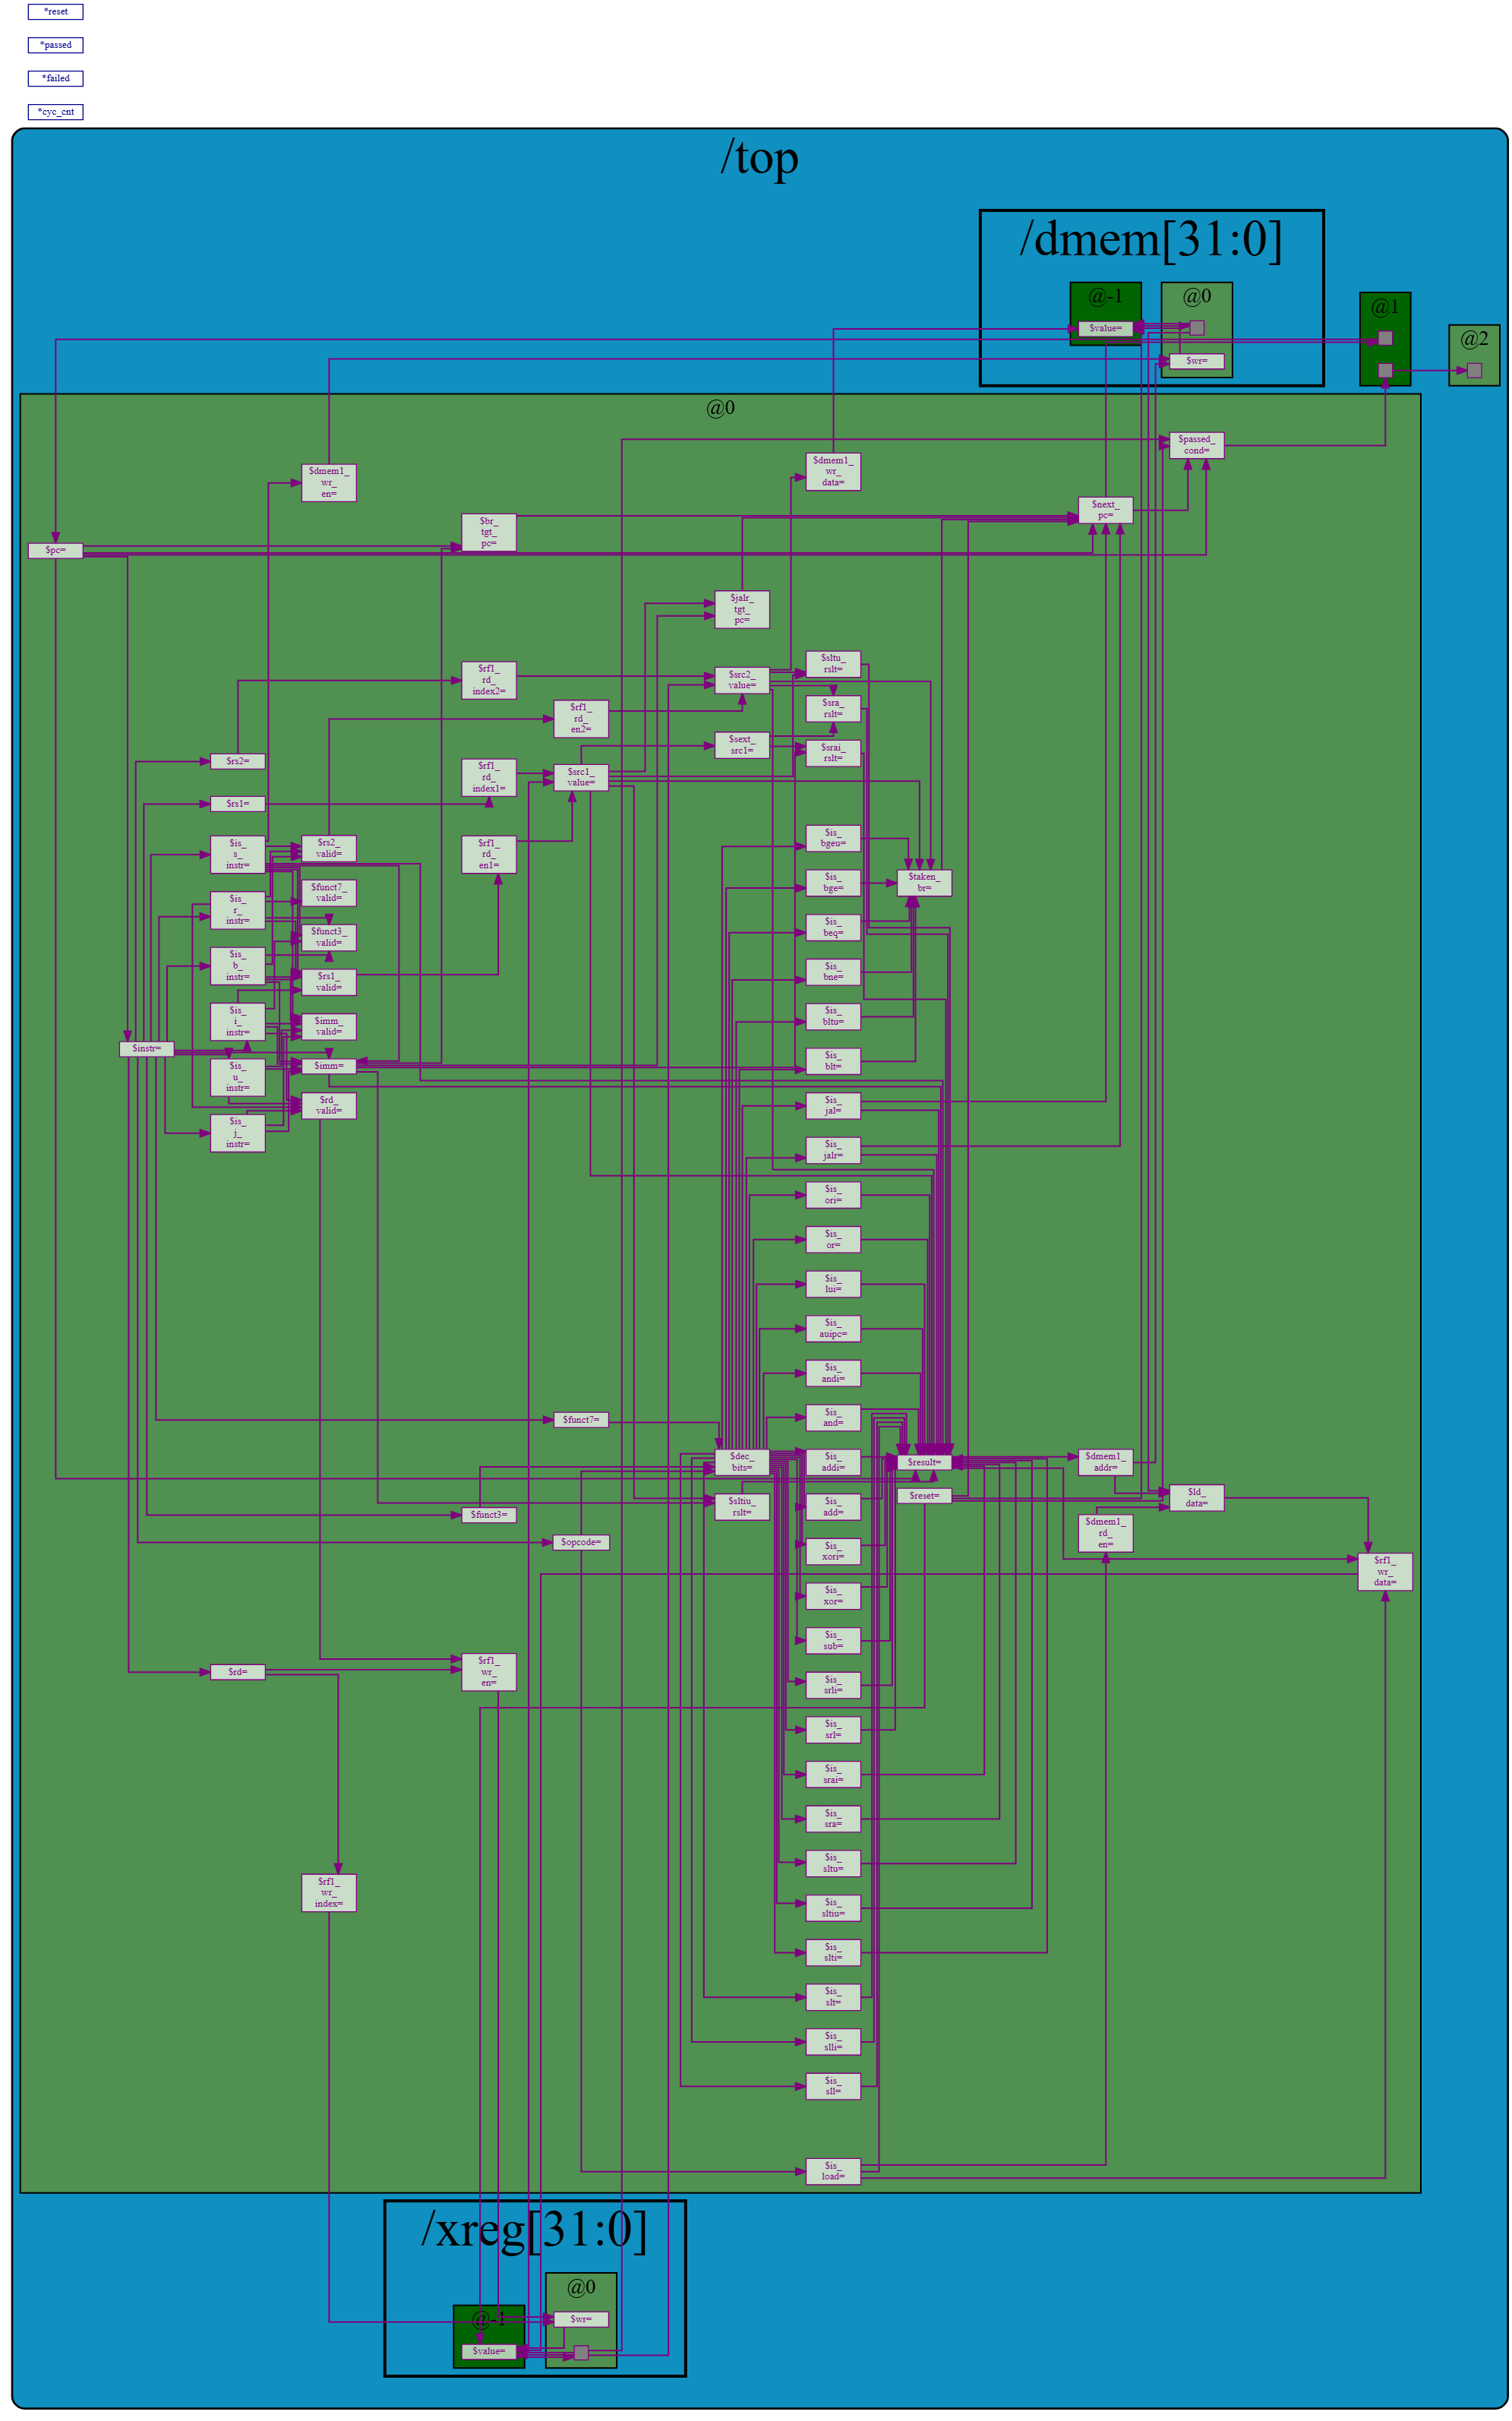Click the *reset signal label

(57, 11)
